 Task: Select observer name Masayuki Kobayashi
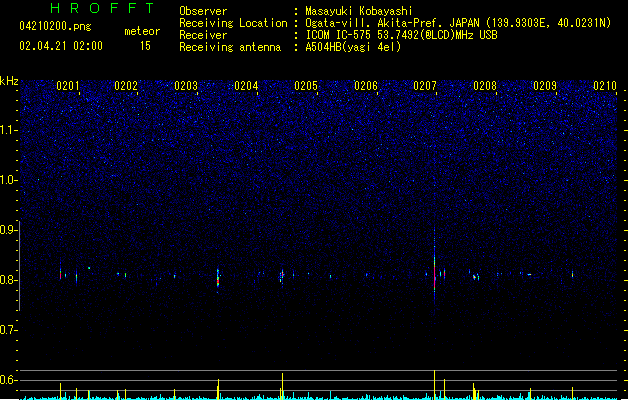tap(359, 11)
